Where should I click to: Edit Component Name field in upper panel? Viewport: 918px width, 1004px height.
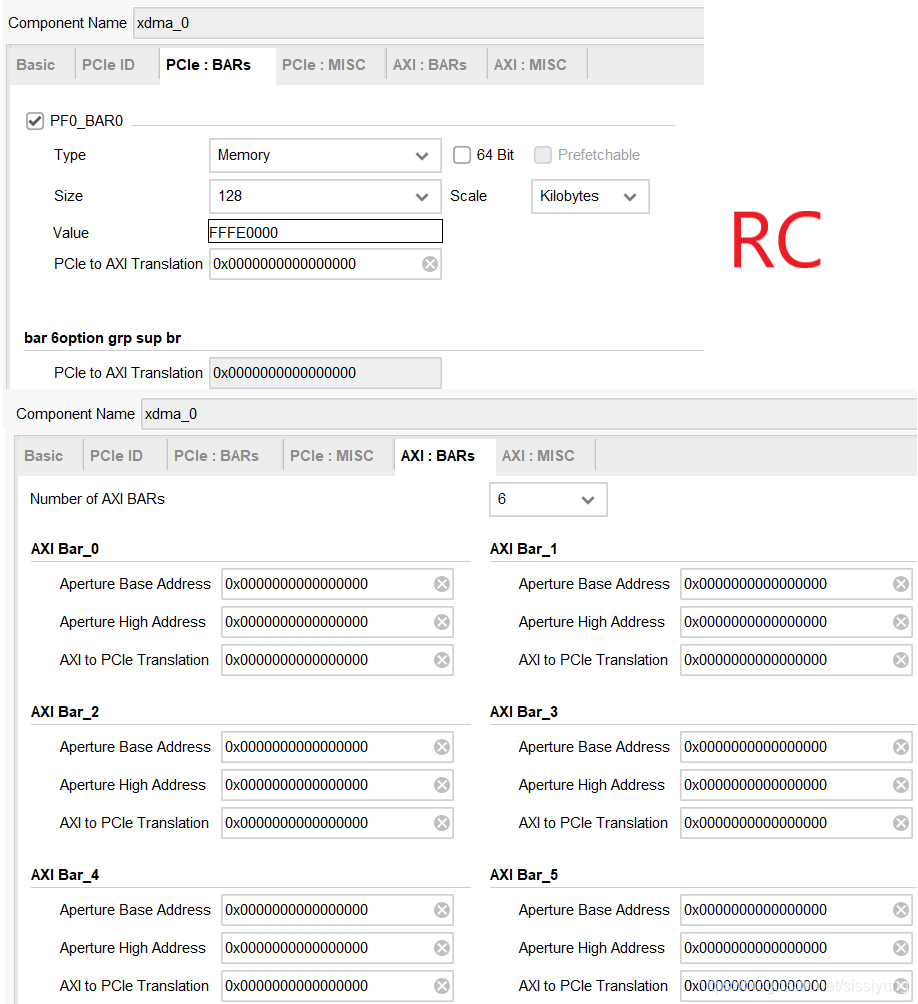pyautogui.click(x=419, y=23)
